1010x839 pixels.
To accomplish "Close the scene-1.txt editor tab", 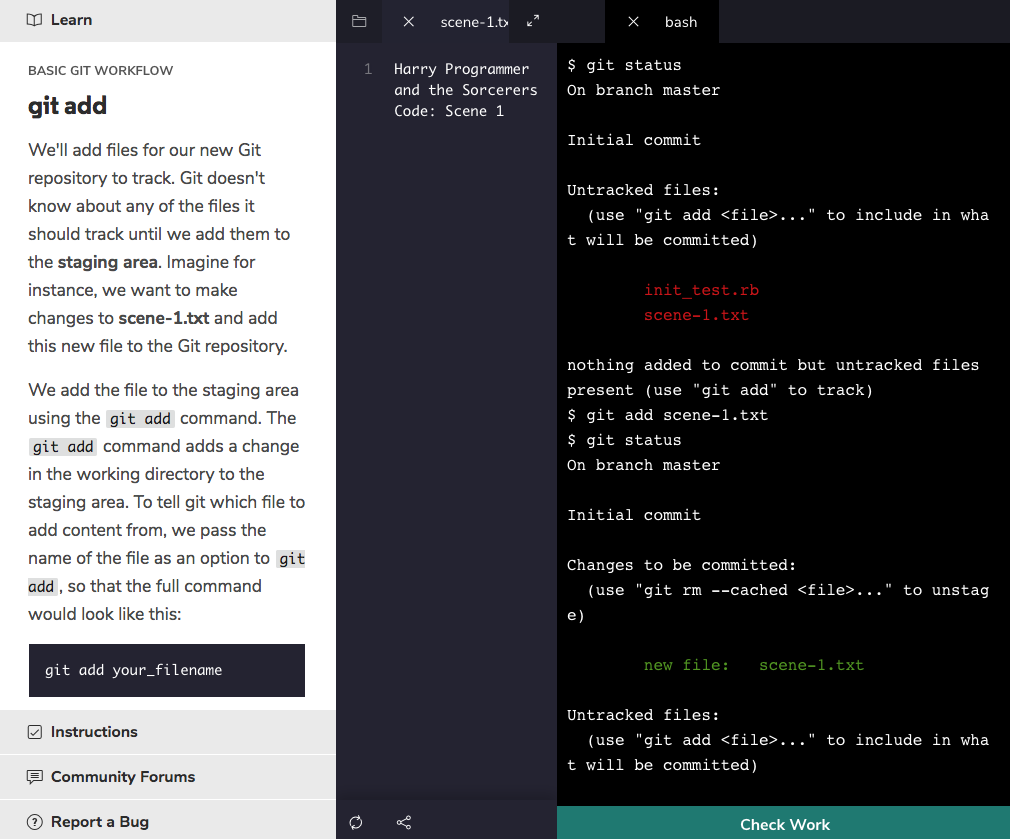I will pos(408,22).
